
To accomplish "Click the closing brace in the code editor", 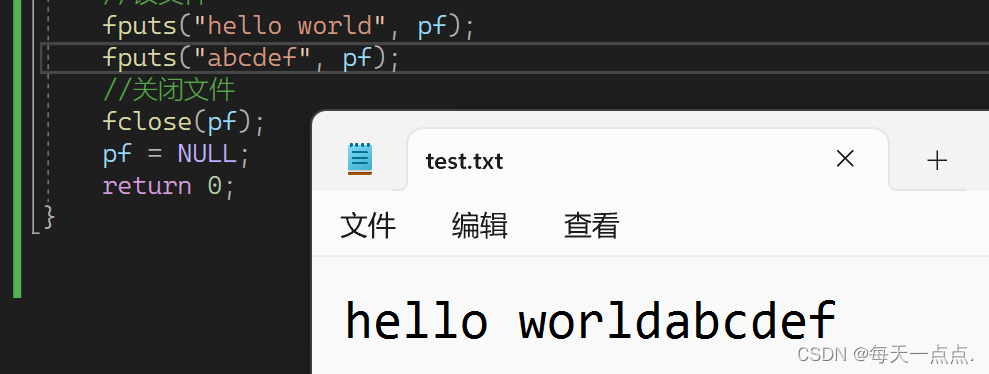I will click(49, 218).
